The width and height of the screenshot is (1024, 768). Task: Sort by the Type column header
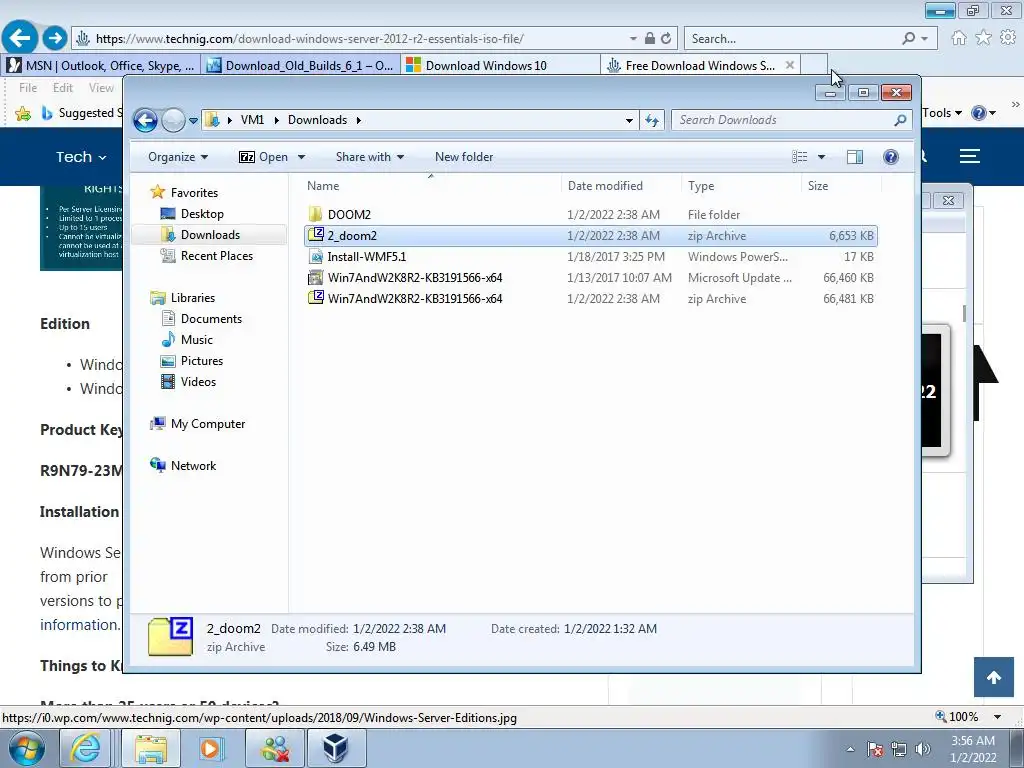pyautogui.click(x=701, y=185)
